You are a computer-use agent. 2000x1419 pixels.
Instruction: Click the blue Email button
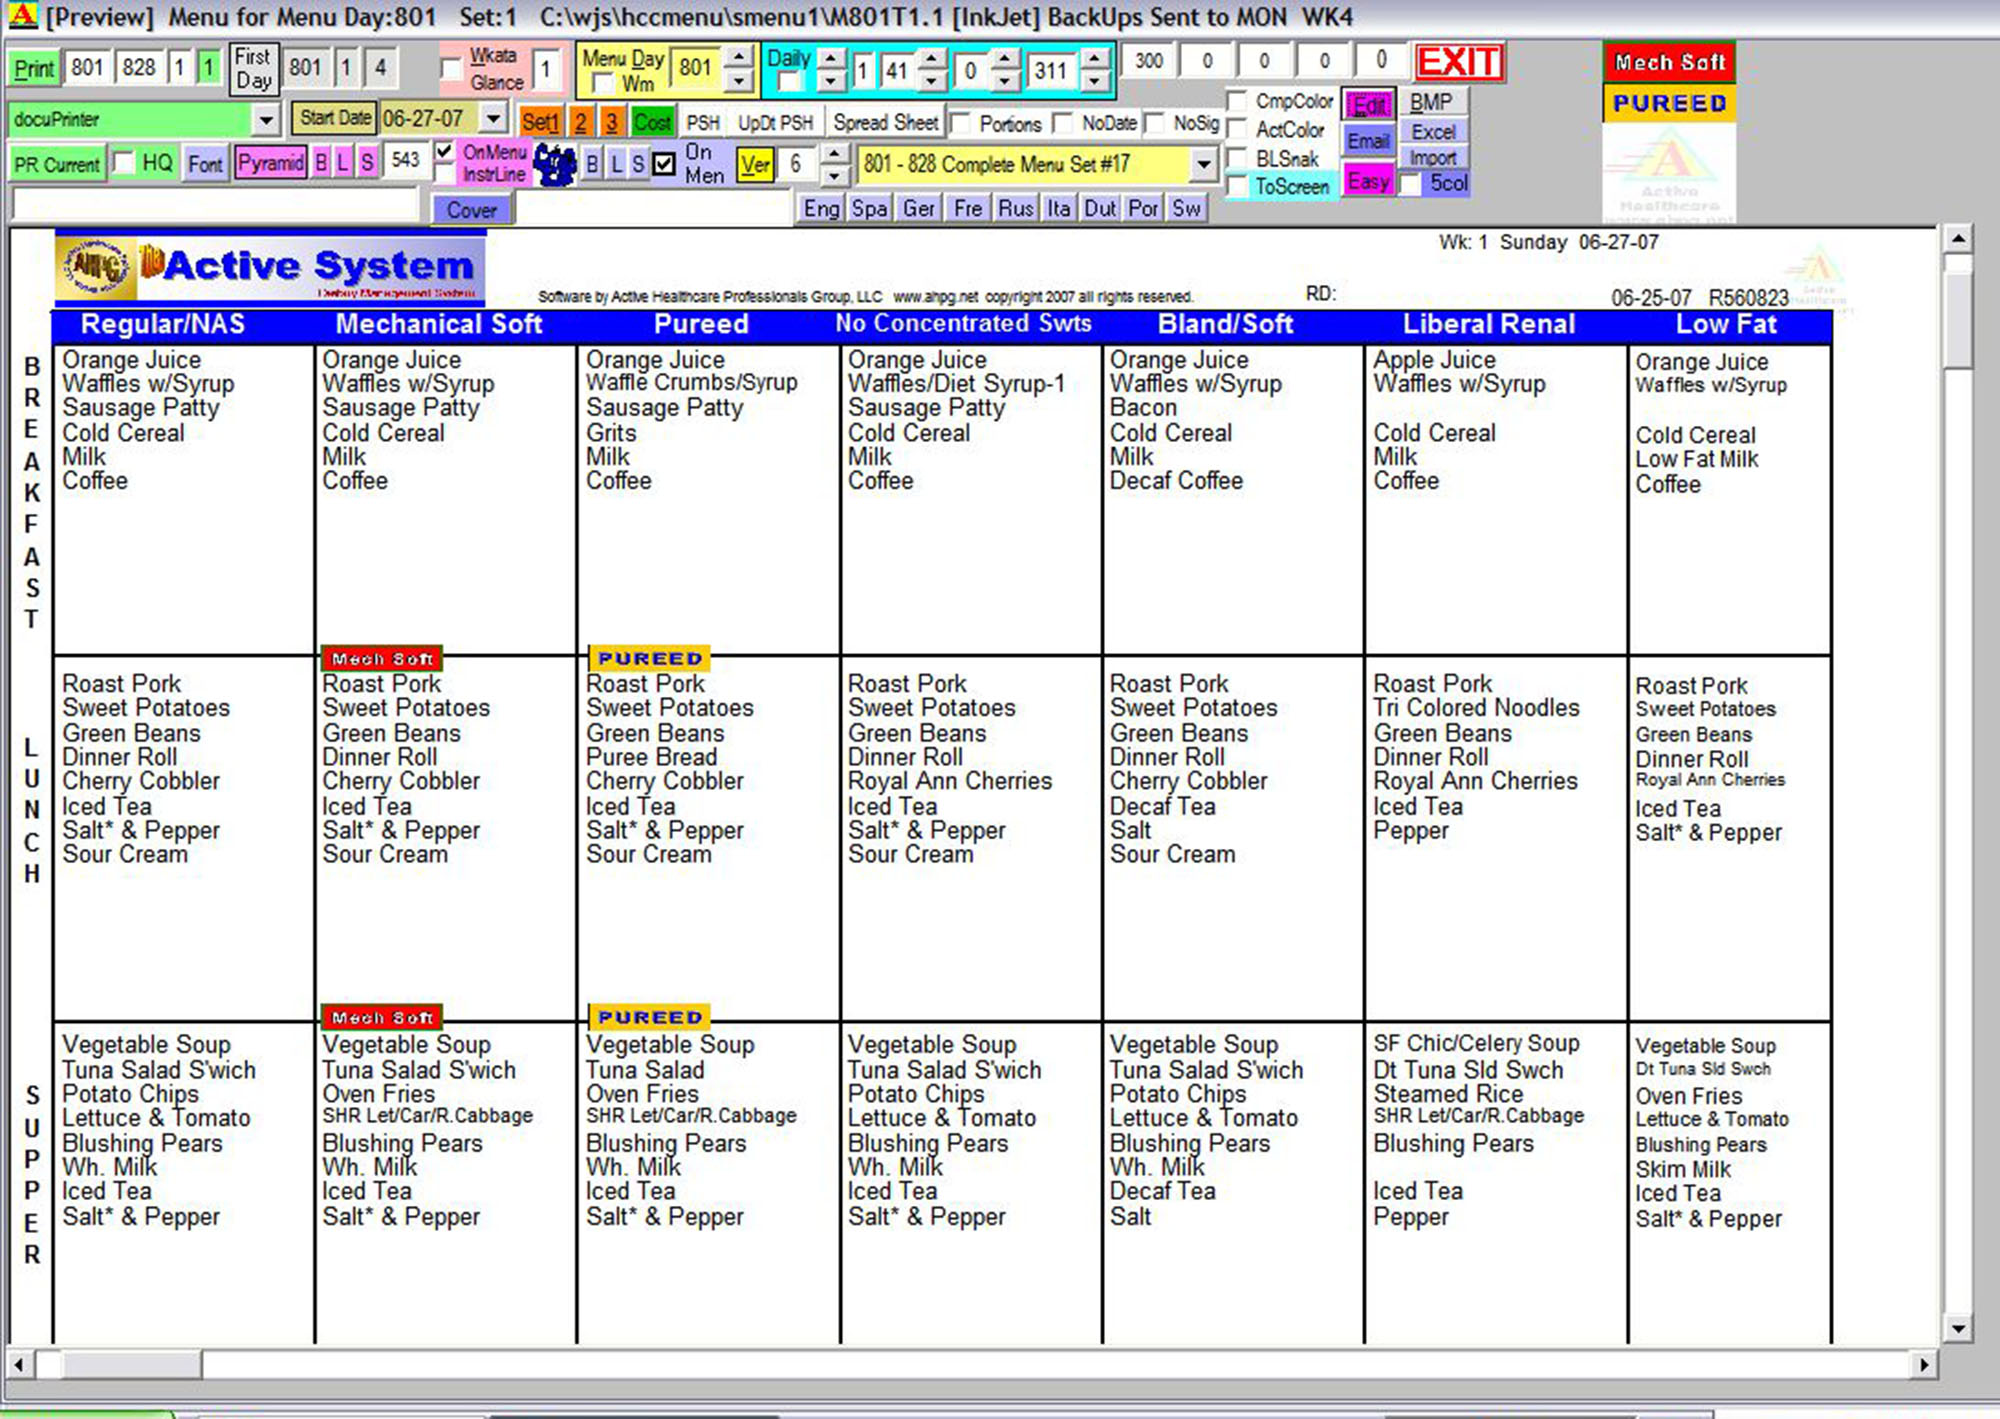click(x=1368, y=141)
